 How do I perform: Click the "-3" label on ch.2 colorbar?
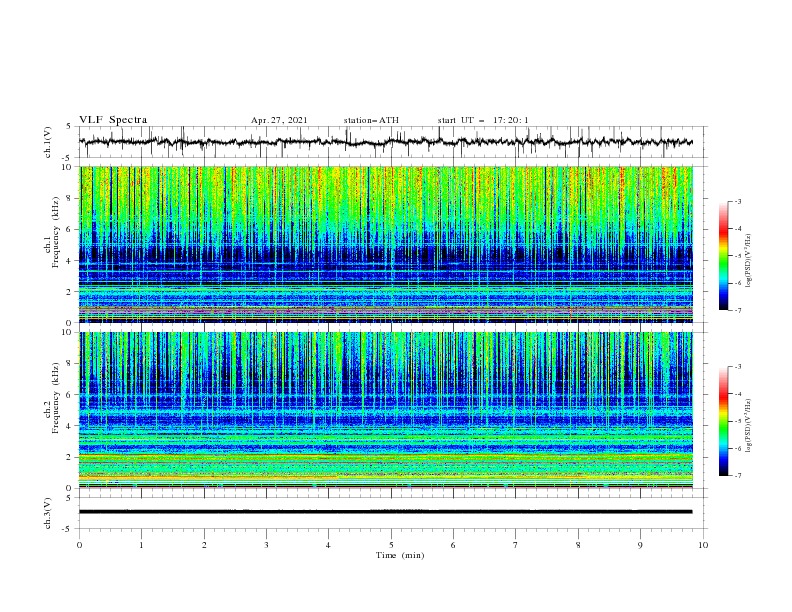pos(737,367)
